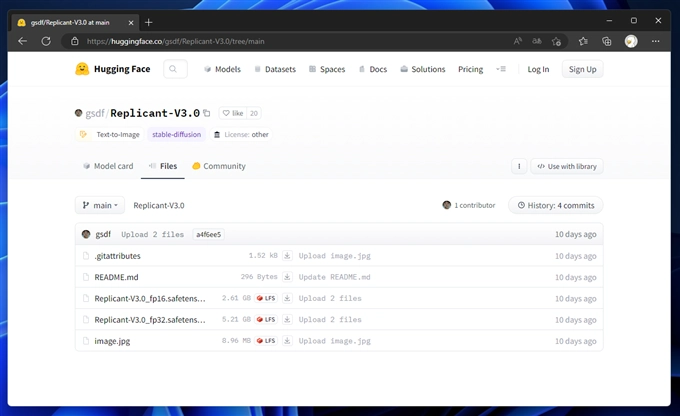This screenshot has height=416, width=680.
Task: Download image.jpg via its download icon
Action: [287, 341]
